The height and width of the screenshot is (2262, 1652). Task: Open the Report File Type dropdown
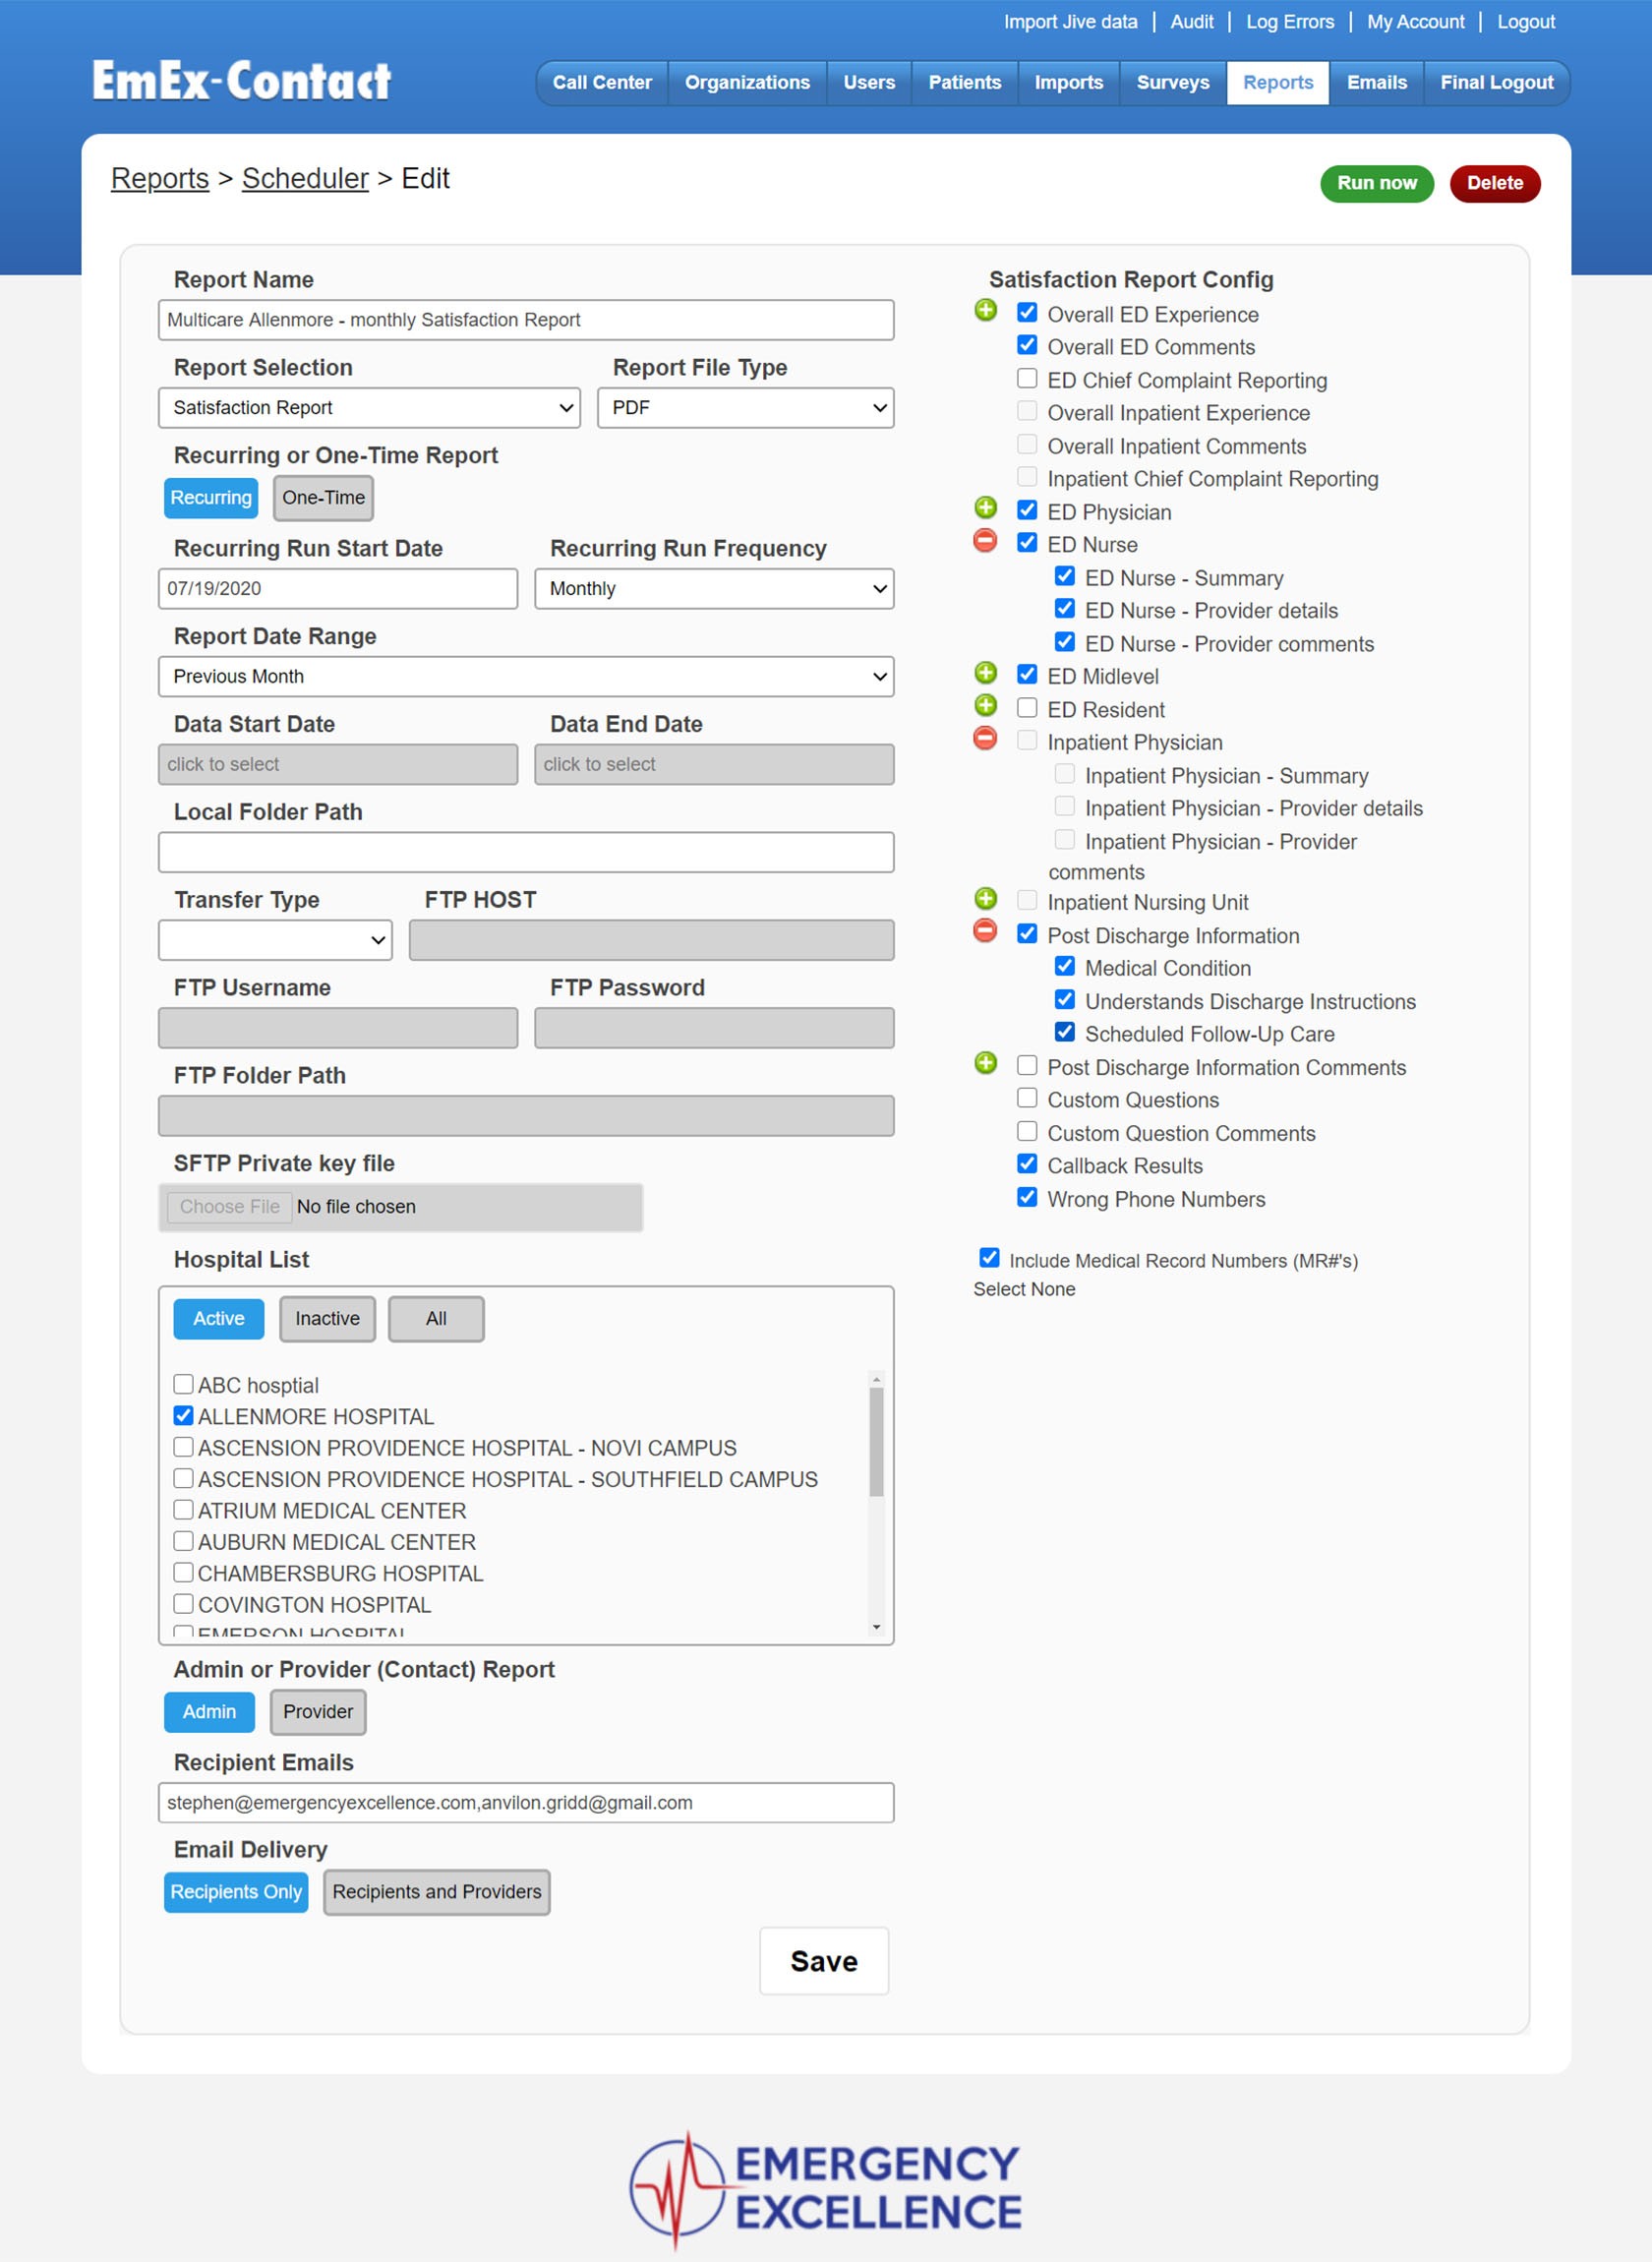pyautogui.click(x=745, y=408)
